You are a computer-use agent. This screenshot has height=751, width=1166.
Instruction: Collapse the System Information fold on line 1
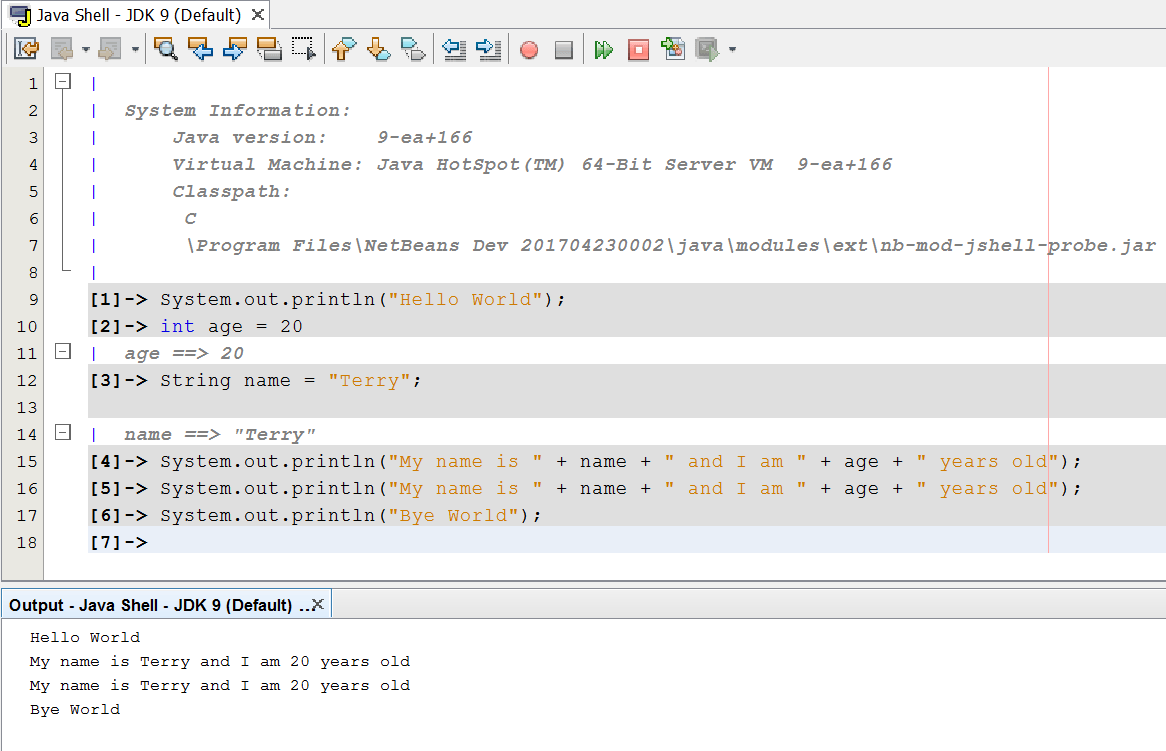click(x=63, y=82)
